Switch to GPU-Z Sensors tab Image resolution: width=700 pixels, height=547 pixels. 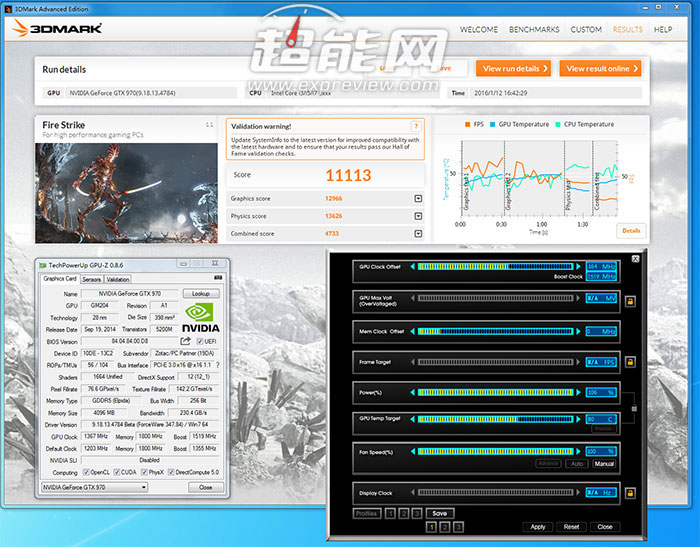pos(92,279)
